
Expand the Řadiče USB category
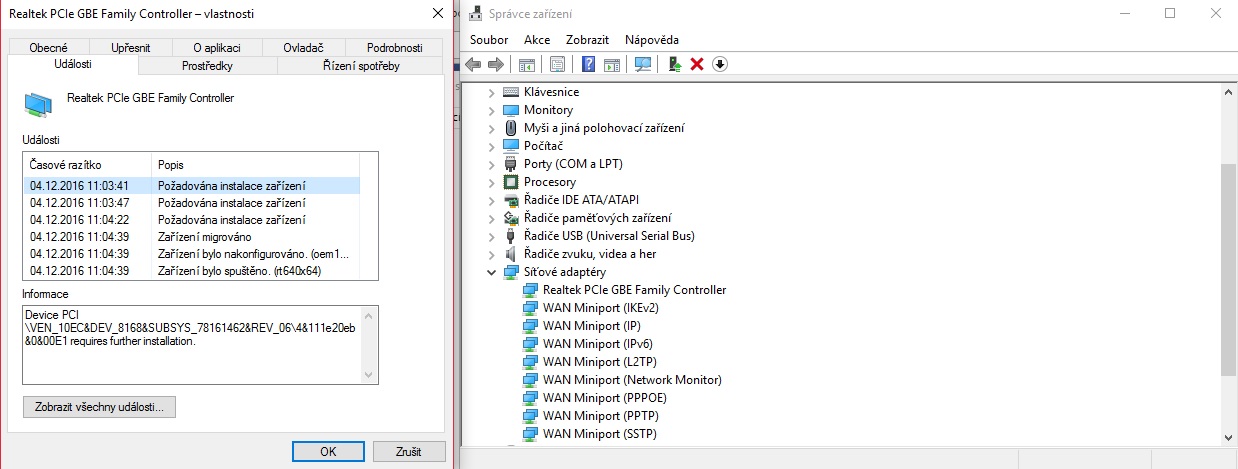click(x=492, y=236)
